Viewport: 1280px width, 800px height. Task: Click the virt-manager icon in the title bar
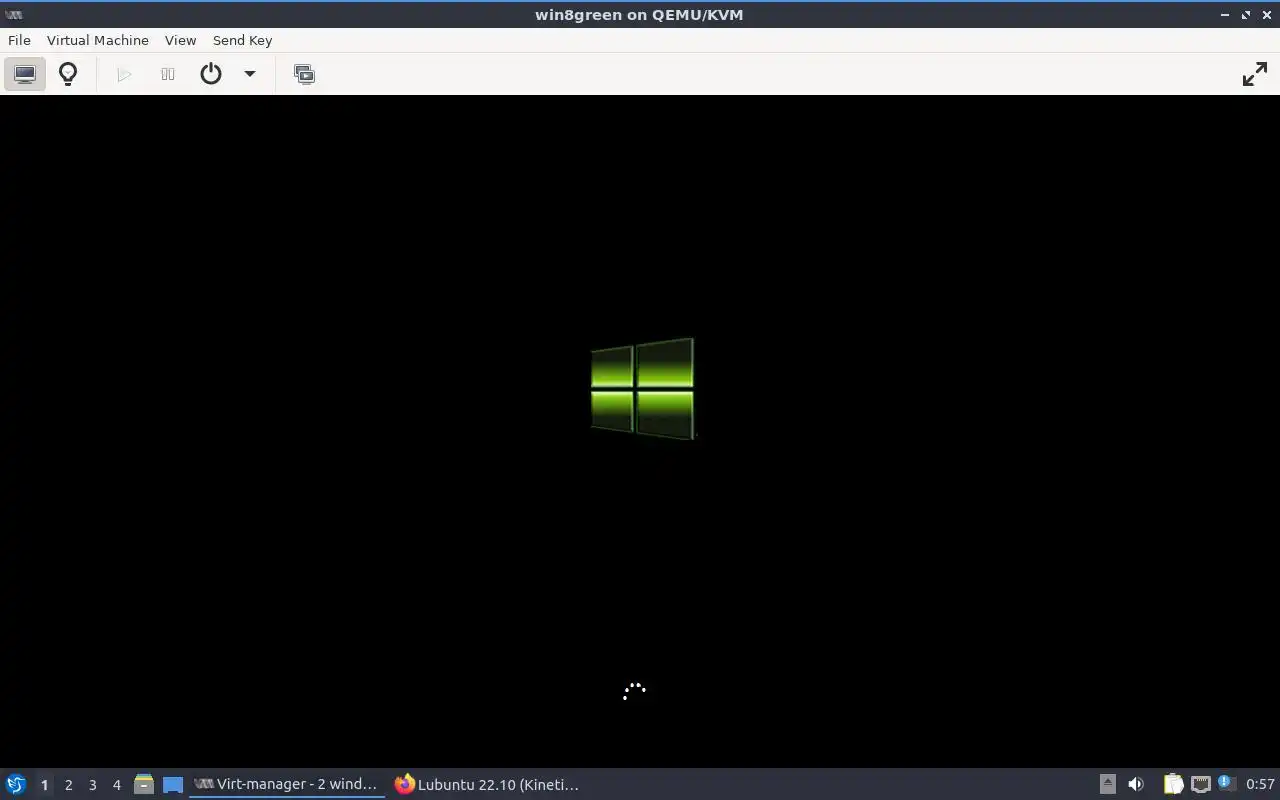tap(14, 14)
